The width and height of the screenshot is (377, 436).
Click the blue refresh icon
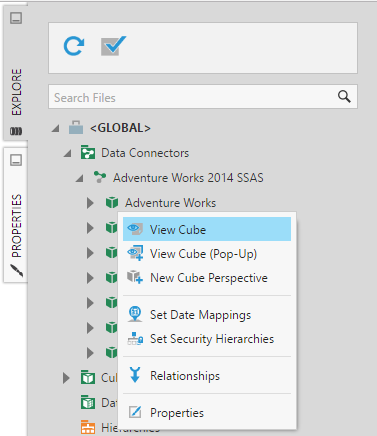(74, 46)
